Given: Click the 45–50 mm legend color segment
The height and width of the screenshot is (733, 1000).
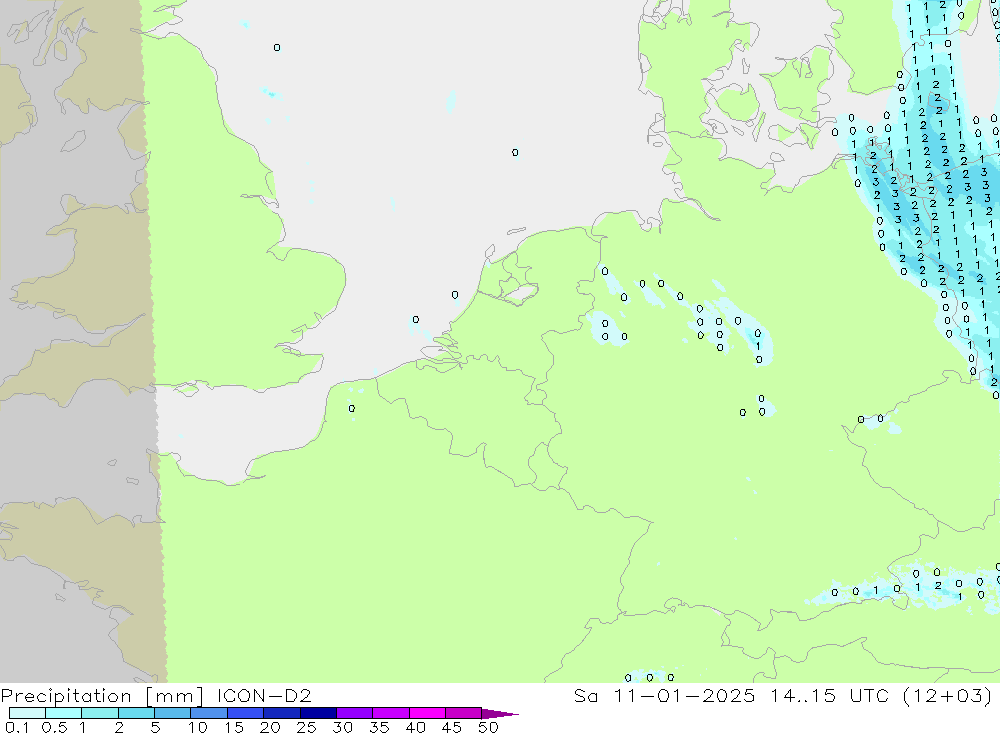Looking at the screenshot, I should pos(464,713).
